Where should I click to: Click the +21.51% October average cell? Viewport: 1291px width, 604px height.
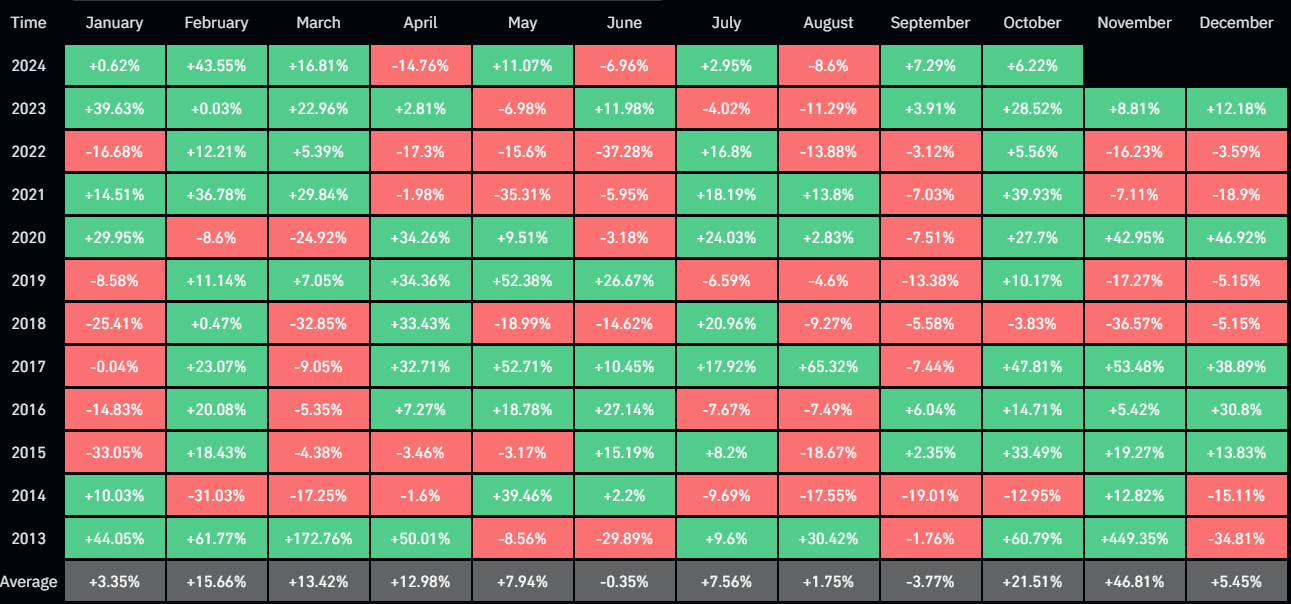click(1032, 581)
